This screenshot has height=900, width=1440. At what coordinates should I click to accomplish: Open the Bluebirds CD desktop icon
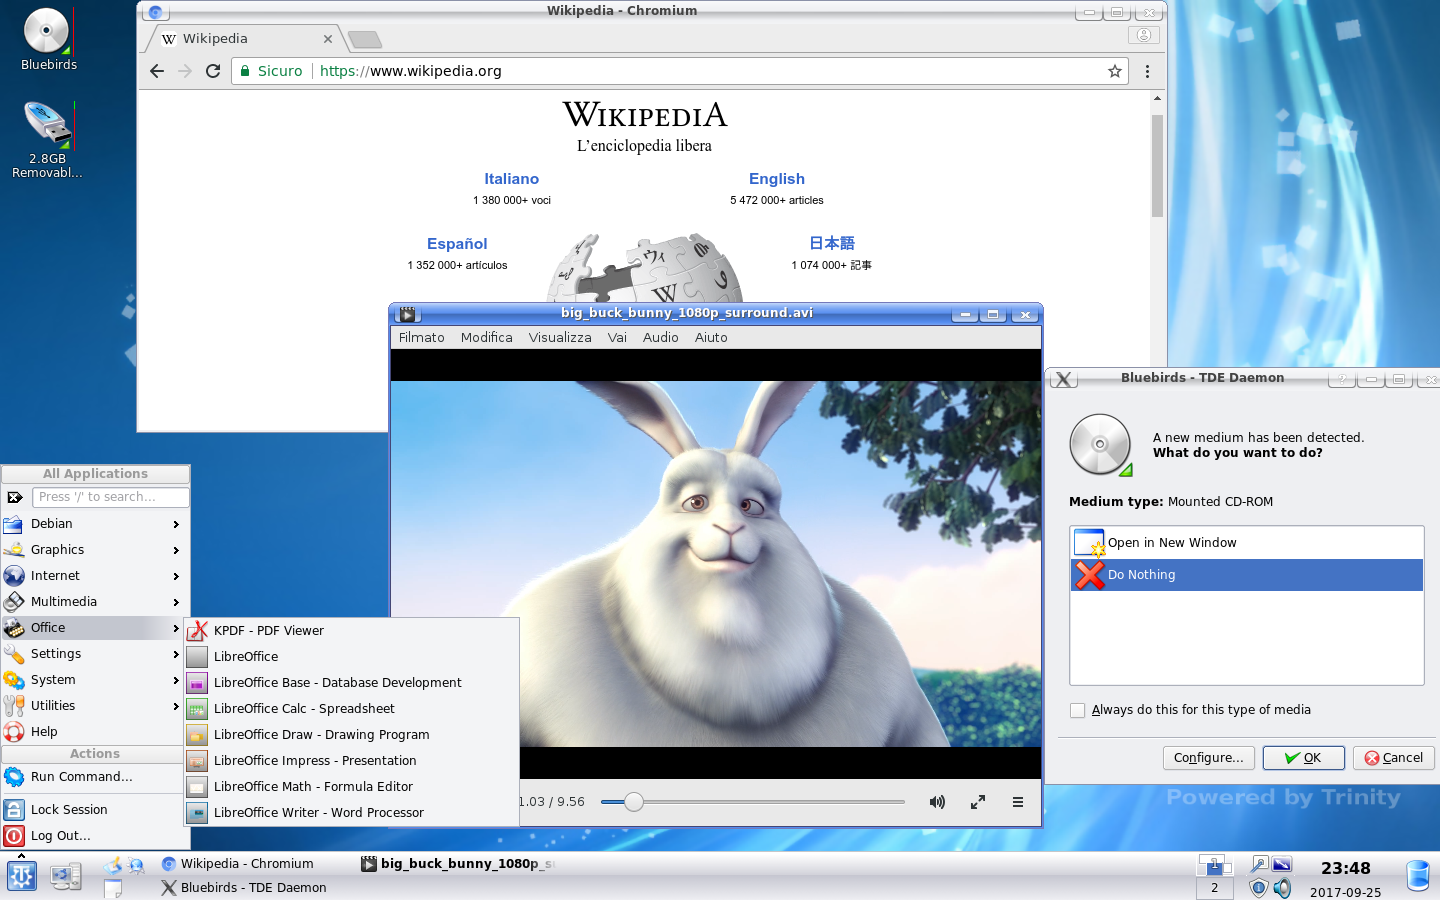pyautogui.click(x=47, y=38)
